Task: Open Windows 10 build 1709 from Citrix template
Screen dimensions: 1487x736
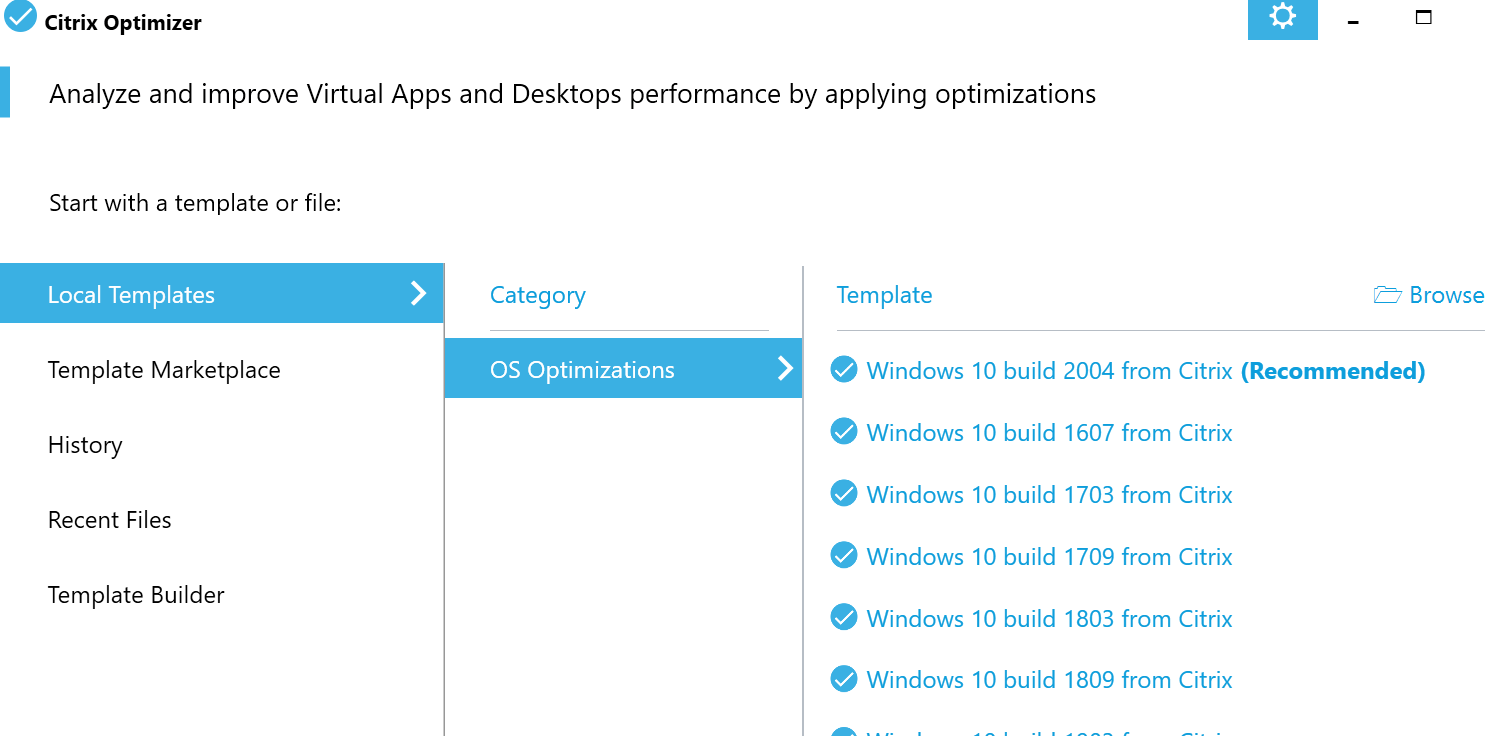Action: point(1049,557)
